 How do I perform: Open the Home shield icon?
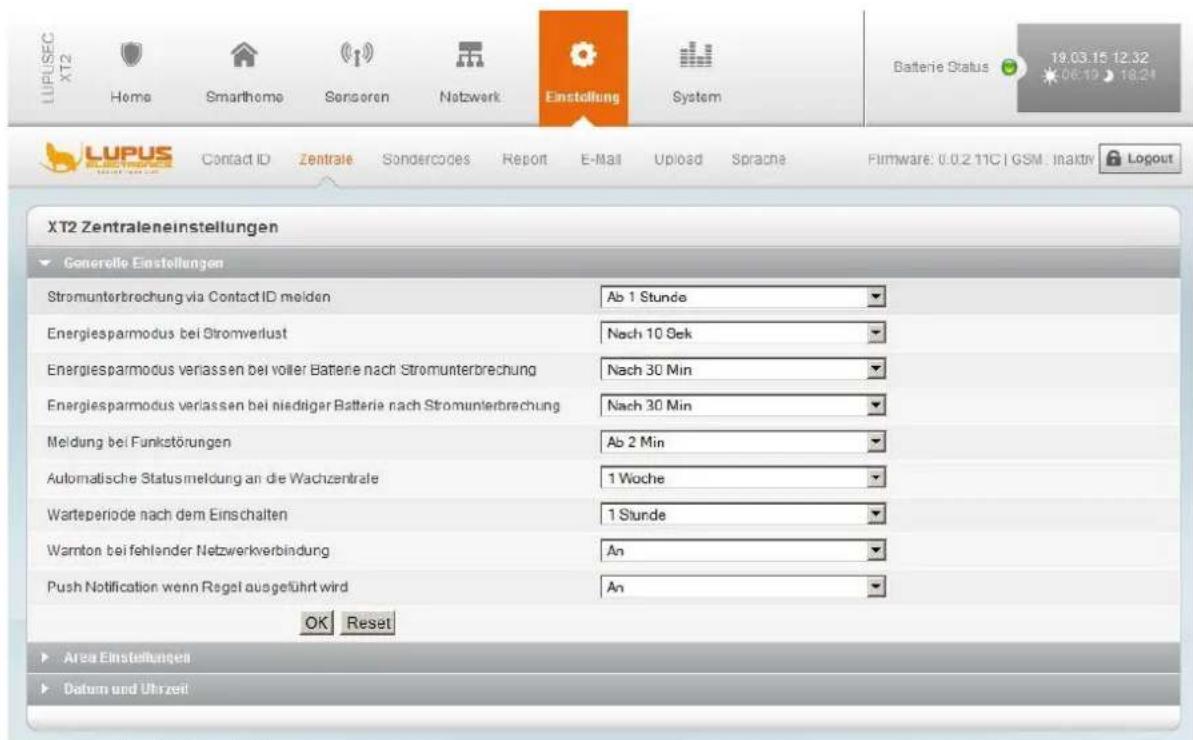131,55
